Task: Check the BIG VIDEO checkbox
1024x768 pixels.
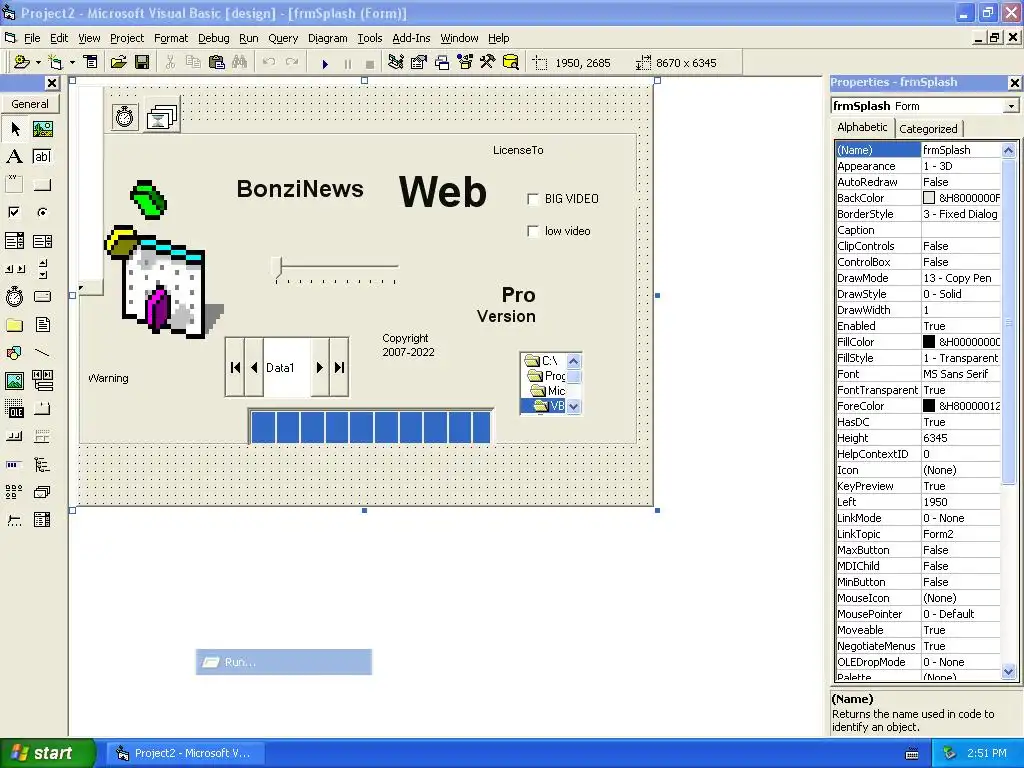Action: coord(533,199)
